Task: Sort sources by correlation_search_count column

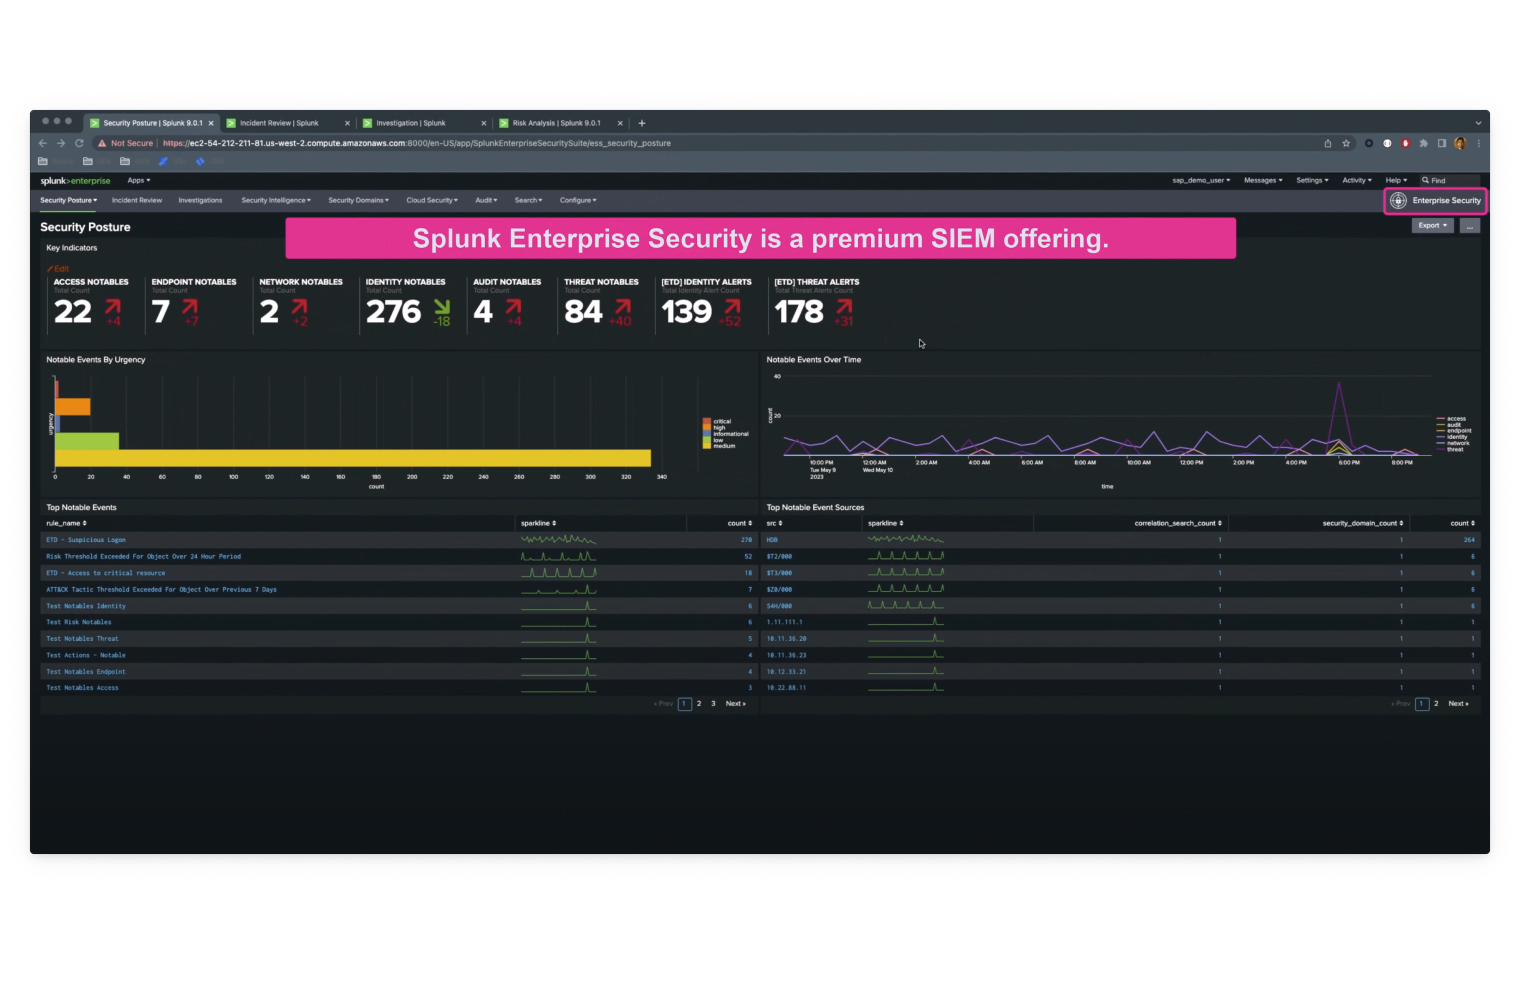Action: [1177, 523]
